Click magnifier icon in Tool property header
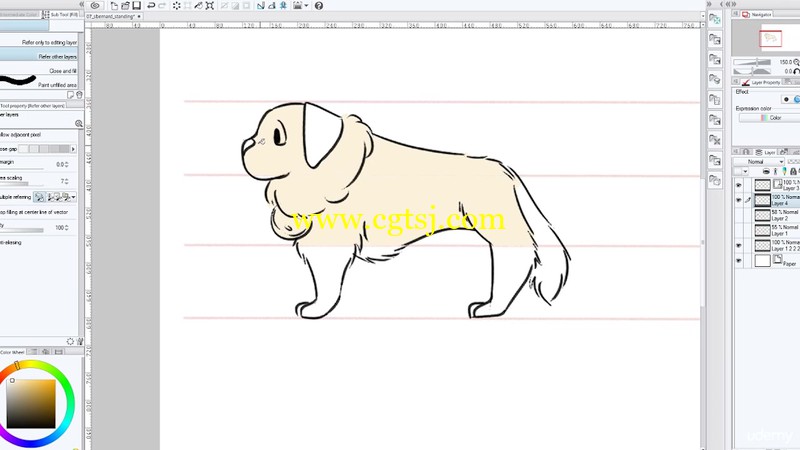The width and height of the screenshot is (800, 450). point(79,123)
